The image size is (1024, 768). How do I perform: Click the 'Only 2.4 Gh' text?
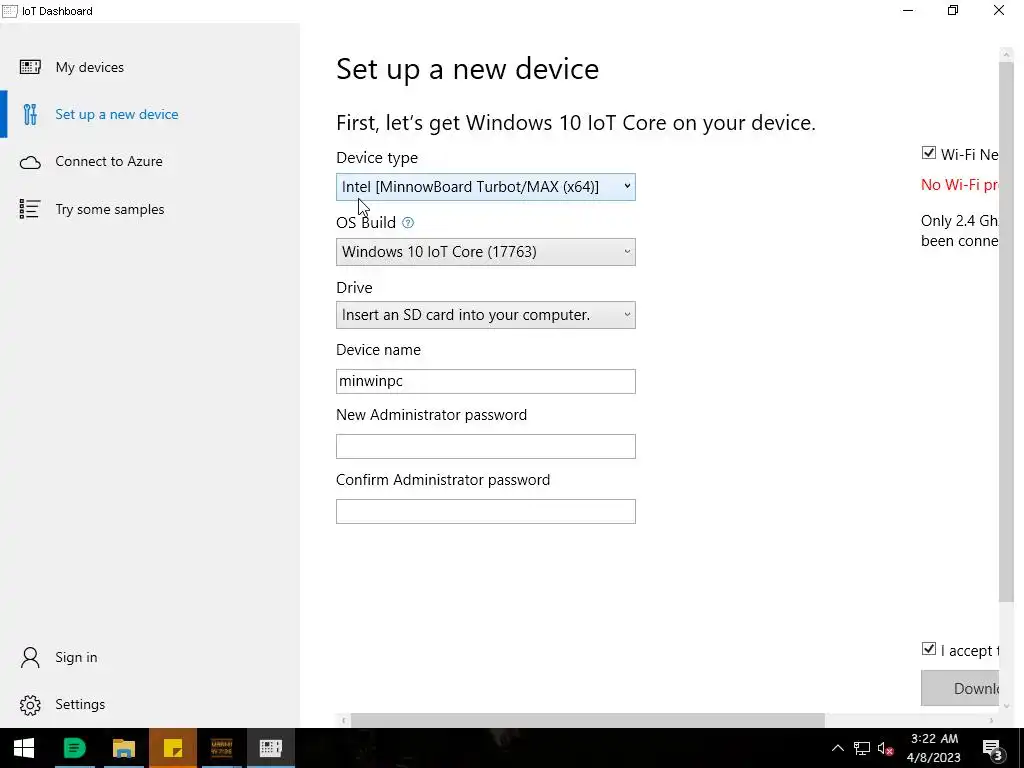click(959, 221)
